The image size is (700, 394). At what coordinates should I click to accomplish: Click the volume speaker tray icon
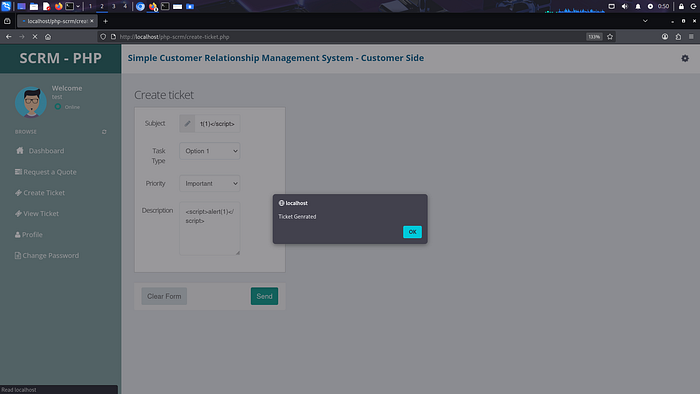(x=625, y=6)
